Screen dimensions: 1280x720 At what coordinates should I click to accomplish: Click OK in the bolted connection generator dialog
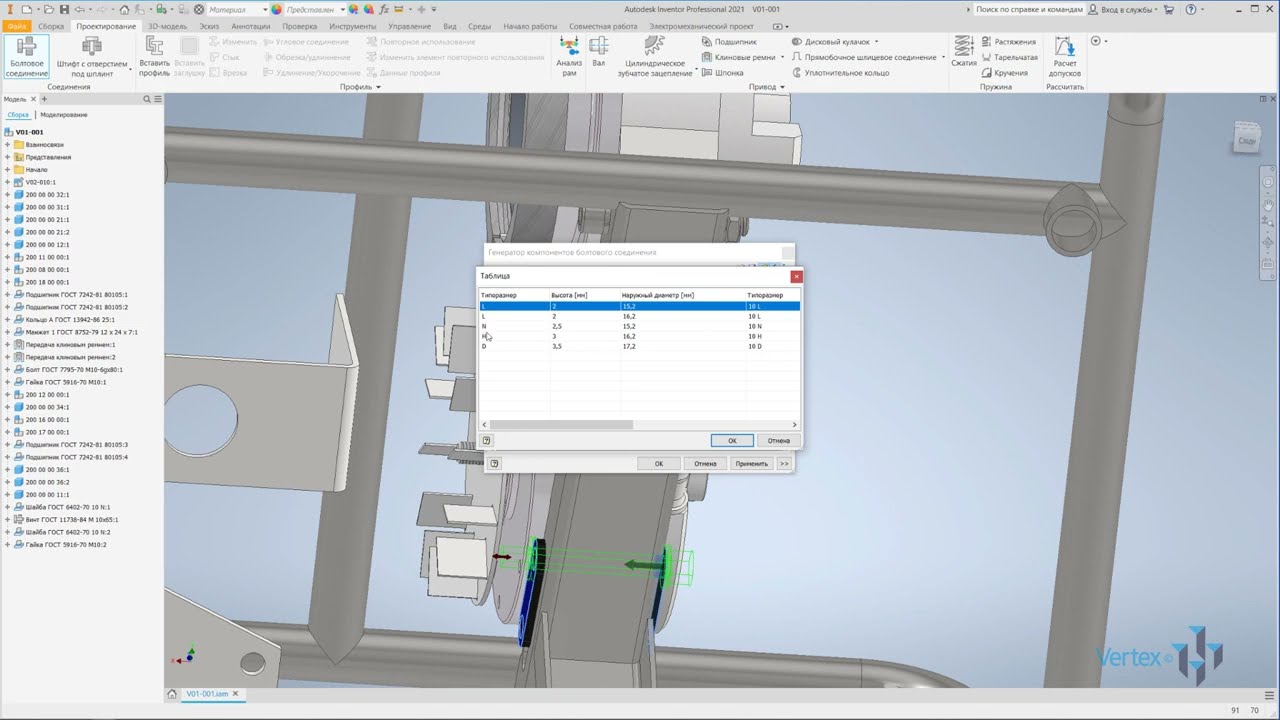click(x=658, y=463)
